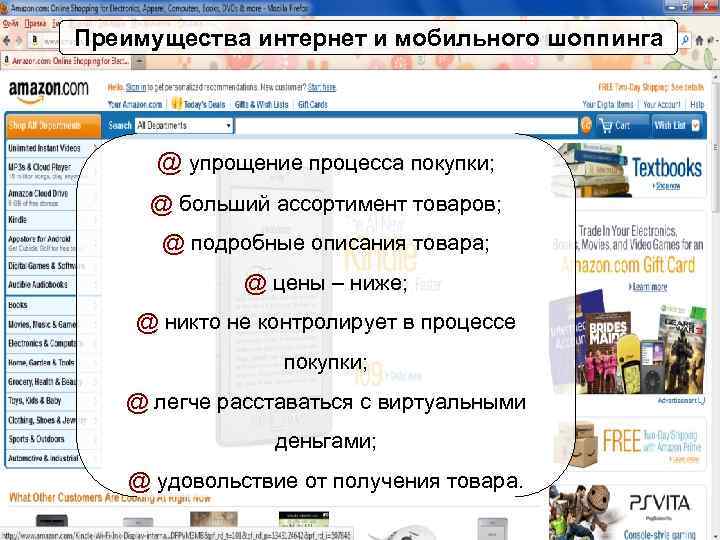This screenshot has width=720, height=540.
Task: Select Kindle department
Action: (x=17, y=219)
